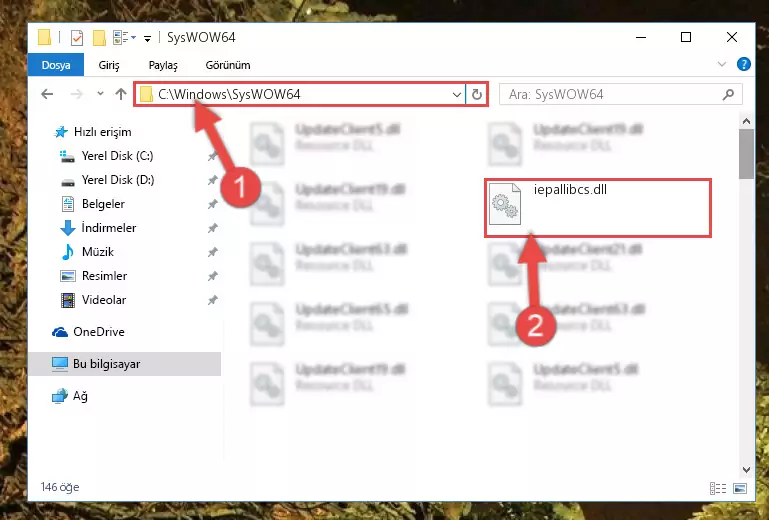Click the pin icon next to Belgeler

pyautogui.click(x=212, y=204)
